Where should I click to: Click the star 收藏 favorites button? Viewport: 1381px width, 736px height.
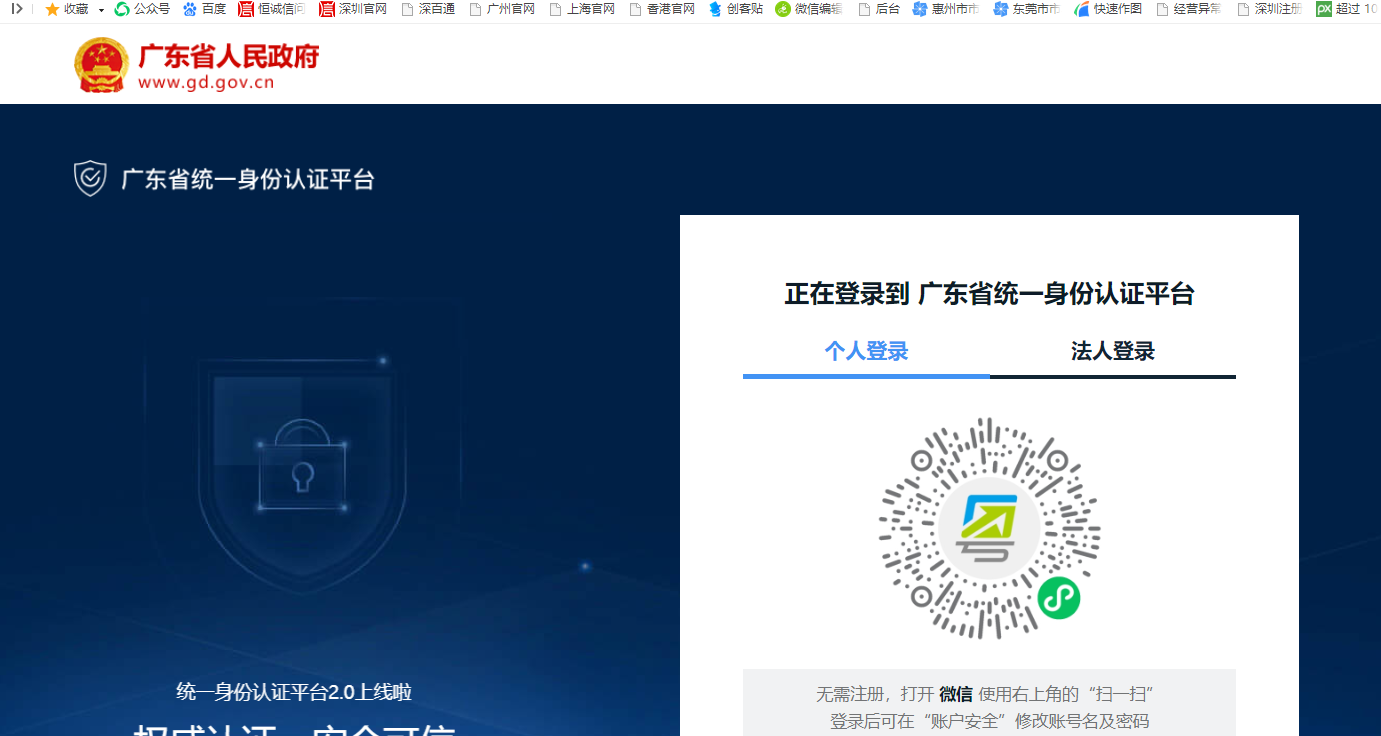pos(66,9)
